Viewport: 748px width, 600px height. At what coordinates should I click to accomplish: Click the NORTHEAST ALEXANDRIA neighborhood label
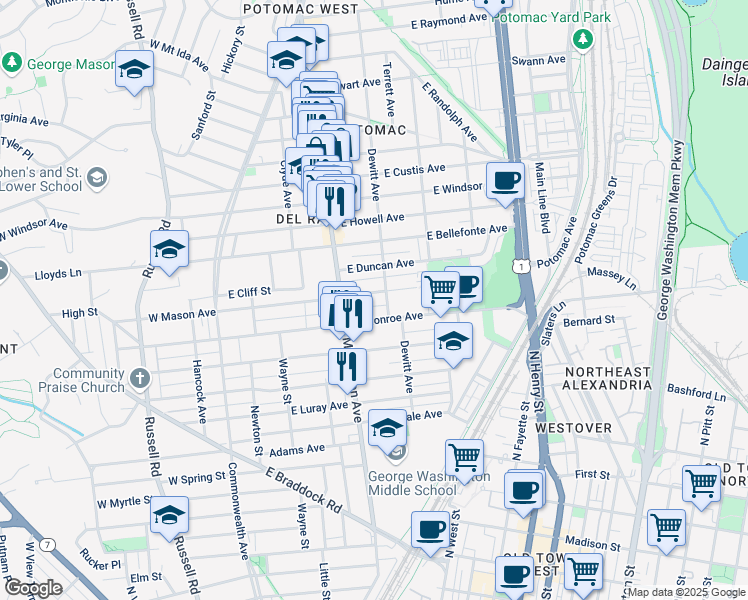pos(607,378)
